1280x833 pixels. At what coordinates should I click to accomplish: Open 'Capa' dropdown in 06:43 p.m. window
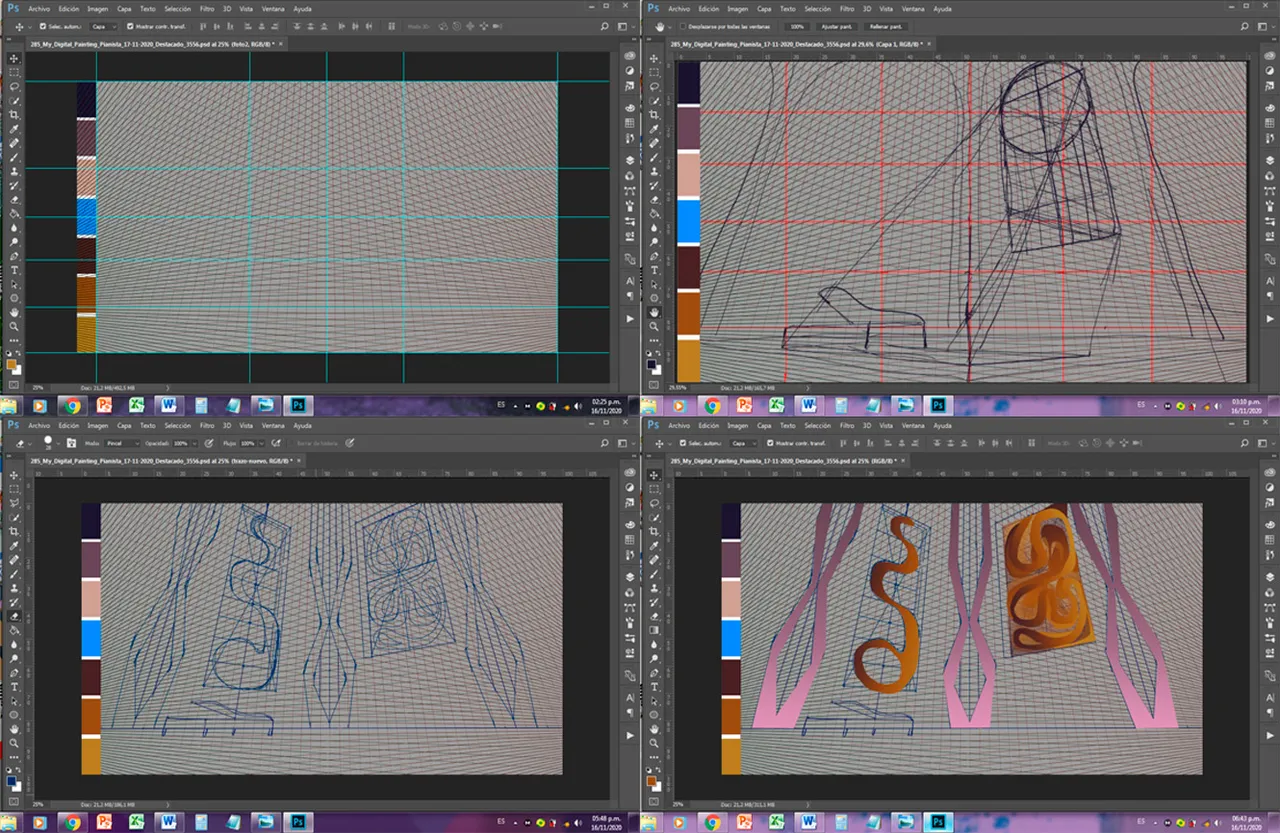744,443
